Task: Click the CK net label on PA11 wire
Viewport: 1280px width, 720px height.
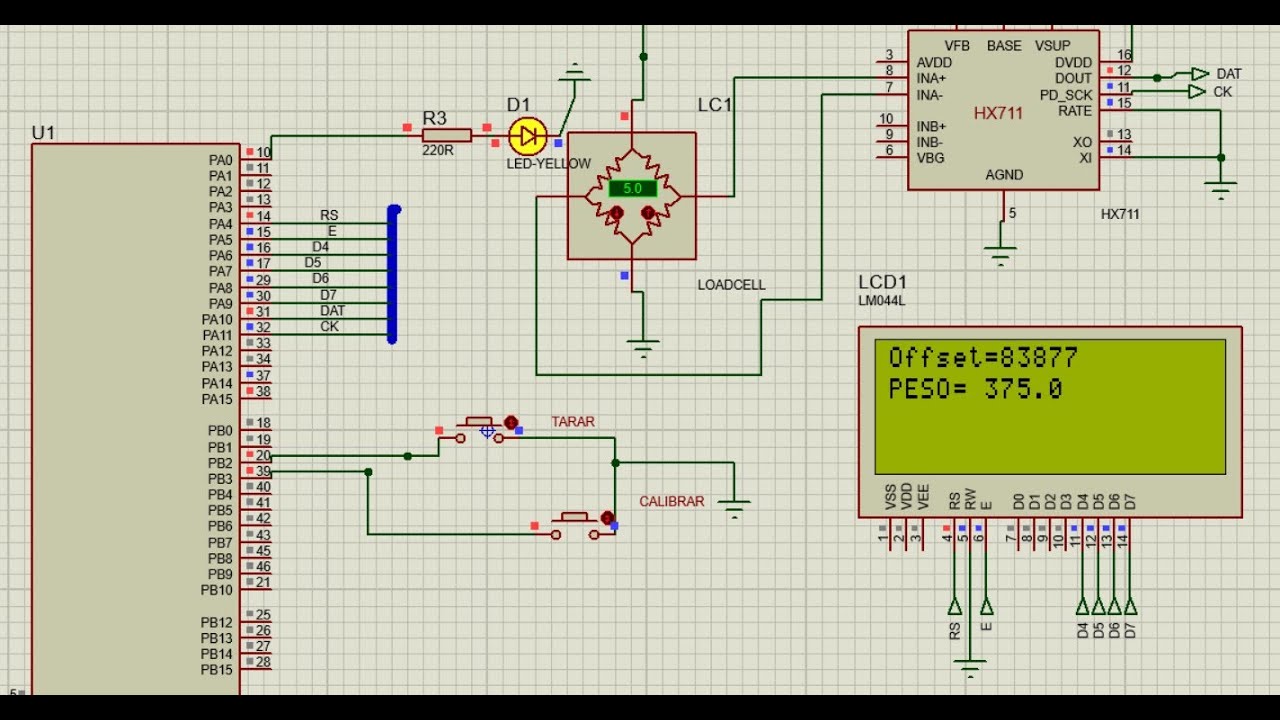Action: [329, 327]
